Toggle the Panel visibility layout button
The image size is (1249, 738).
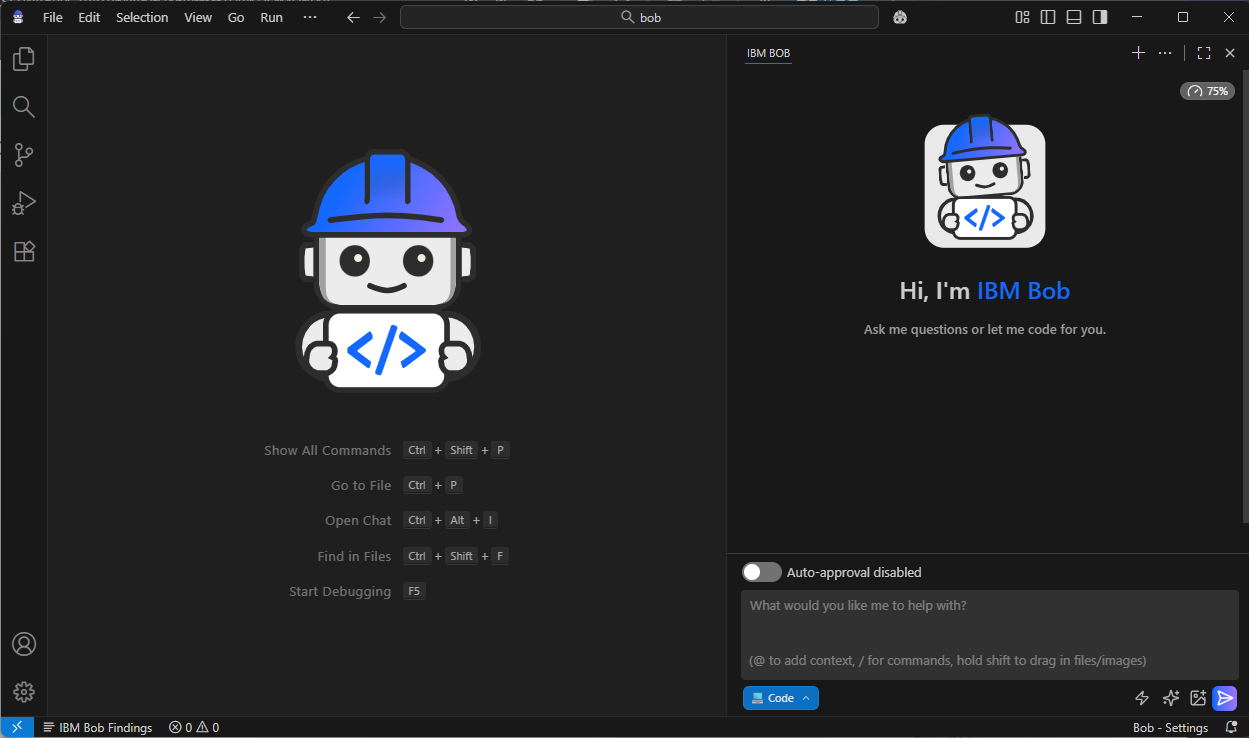(x=1073, y=17)
